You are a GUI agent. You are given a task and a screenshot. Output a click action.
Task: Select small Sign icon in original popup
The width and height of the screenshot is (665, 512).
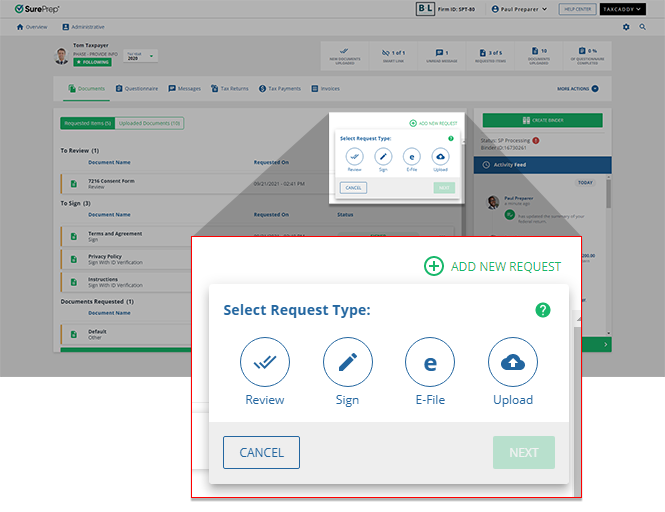pos(383,157)
